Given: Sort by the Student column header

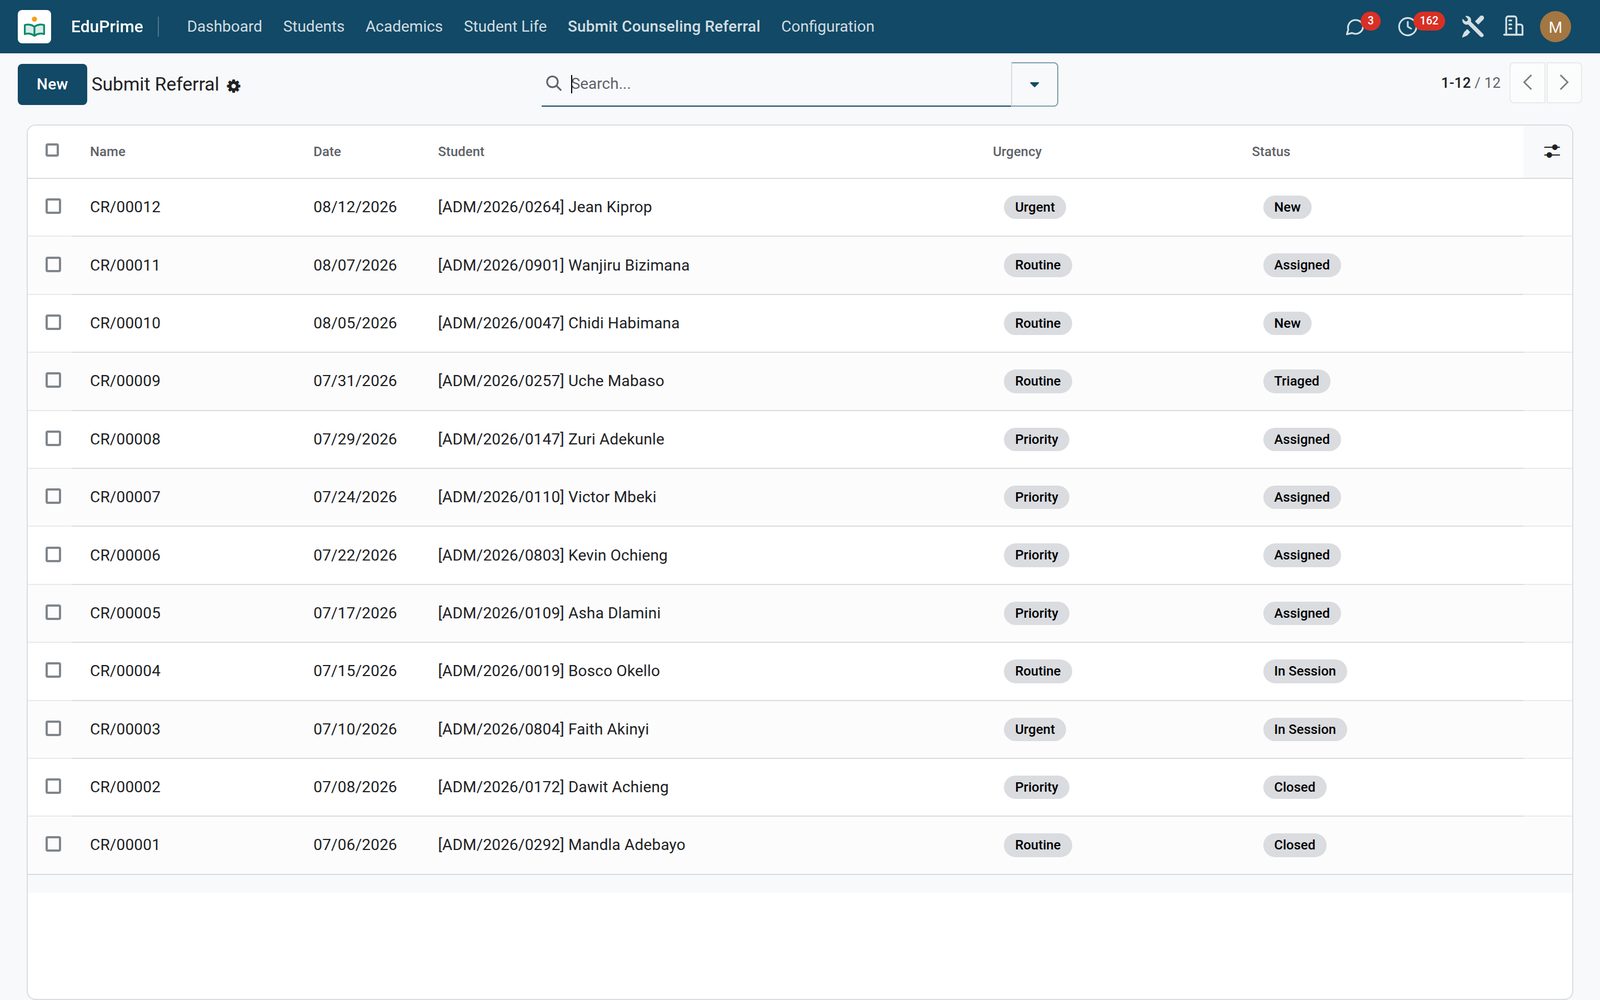Looking at the screenshot, I should (461, 152).
